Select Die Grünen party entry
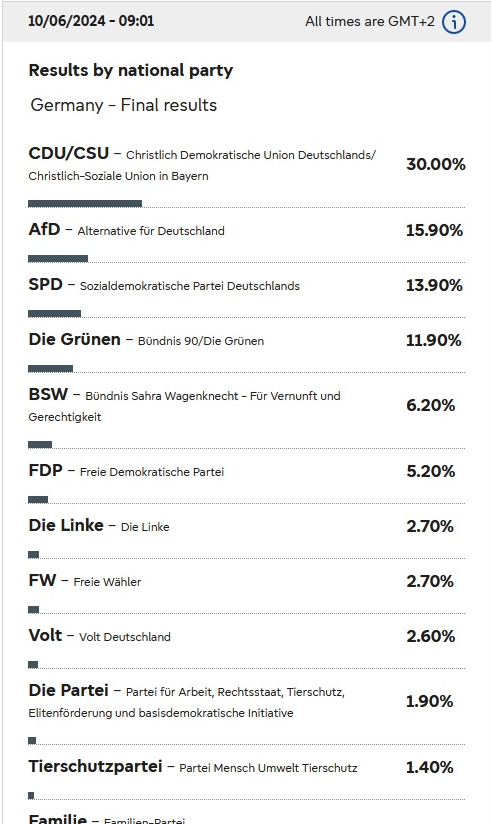492x824 pixels. coord(247,346)
